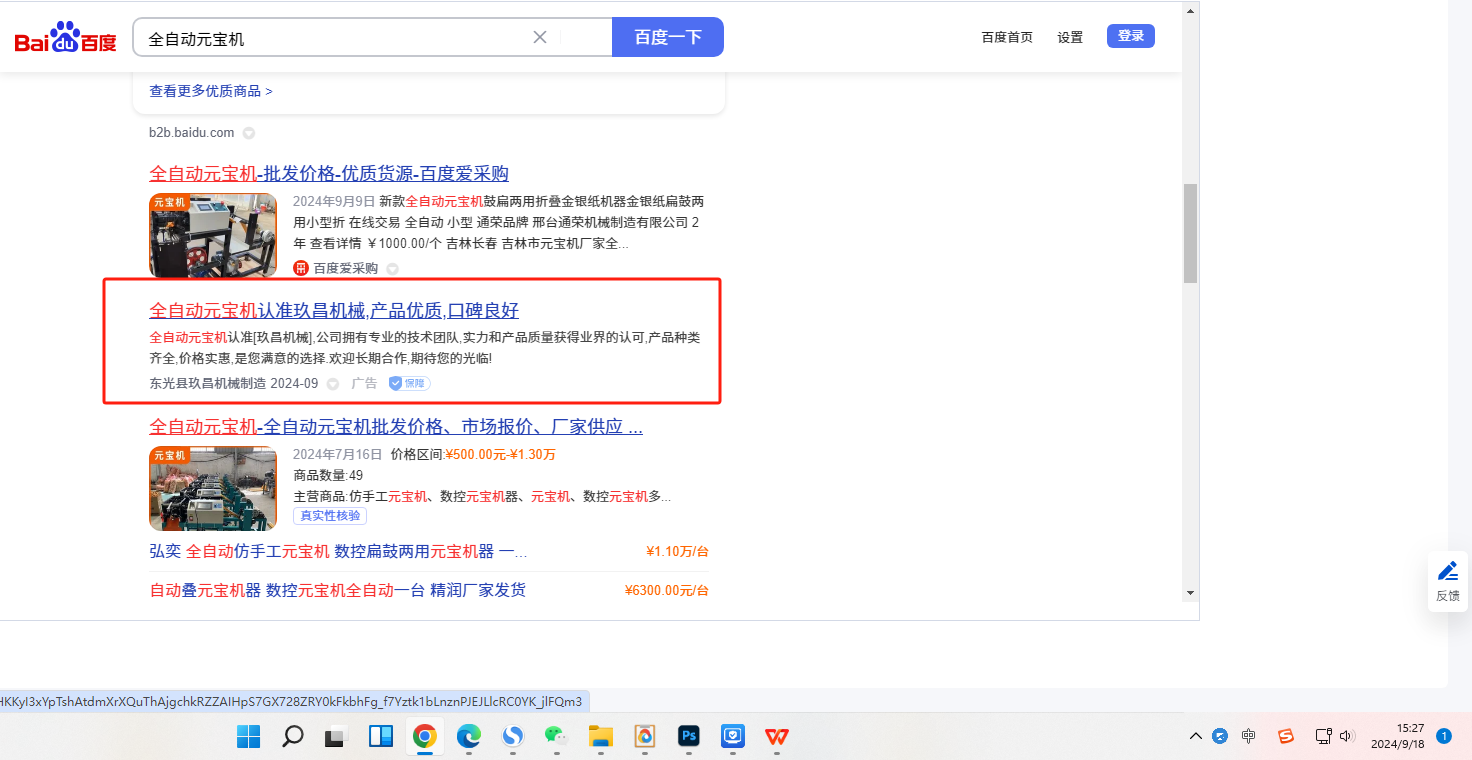Open File Explorer from the taskbar
Image resolution: width=1472 pixels, height=760 pixels.
[x=600, y=737]
